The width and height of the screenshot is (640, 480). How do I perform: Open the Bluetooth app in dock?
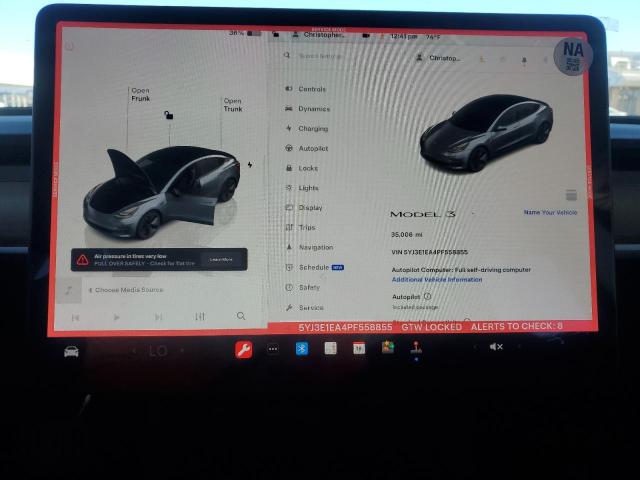[301, 349]
